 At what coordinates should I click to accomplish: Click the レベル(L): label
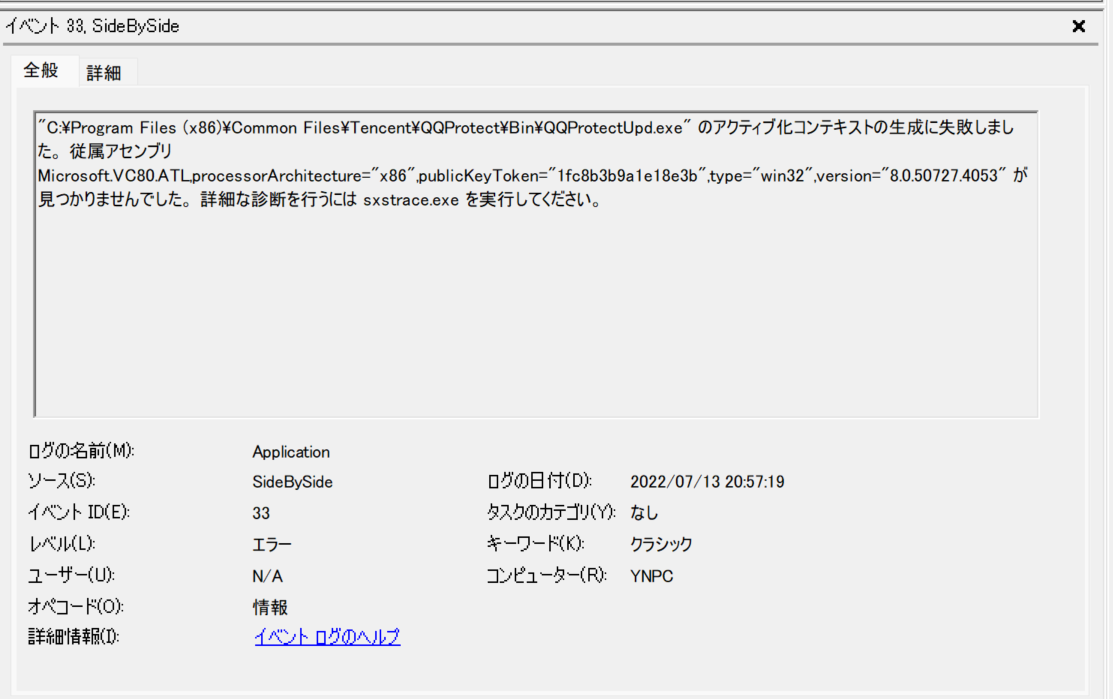[x=62, y=544]
